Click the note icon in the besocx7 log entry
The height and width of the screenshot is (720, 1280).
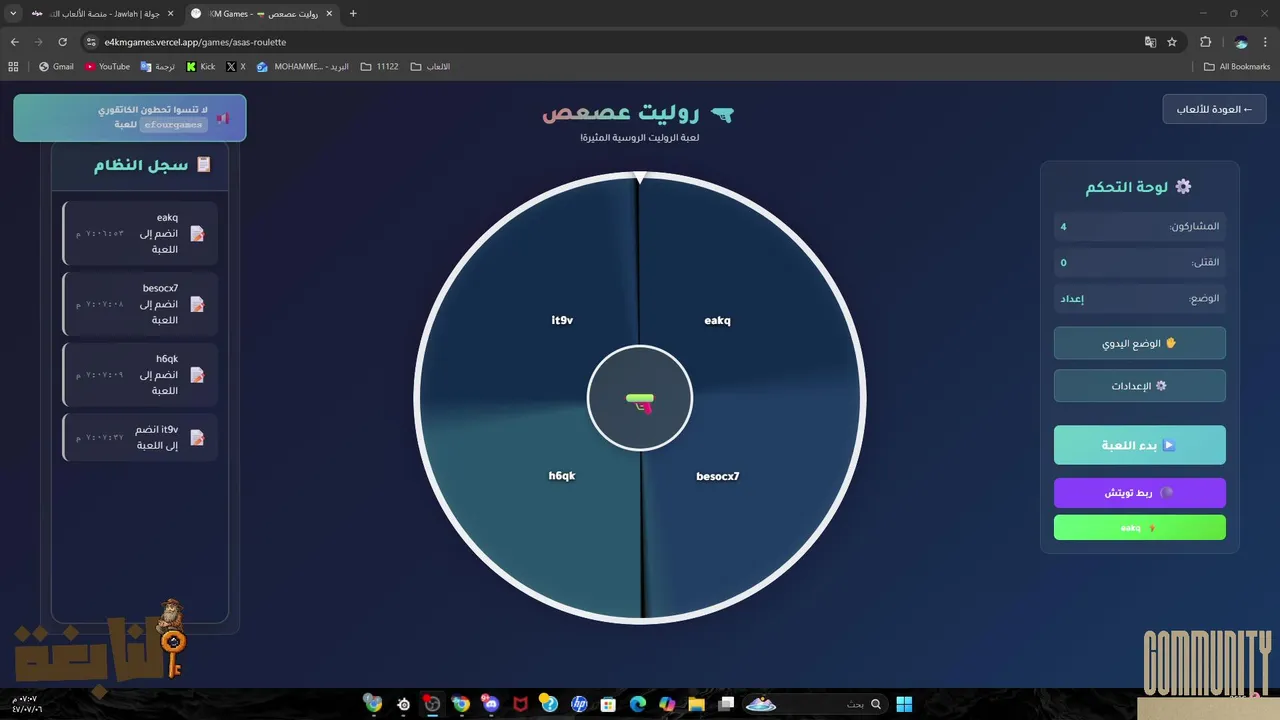tap(197, 304)
